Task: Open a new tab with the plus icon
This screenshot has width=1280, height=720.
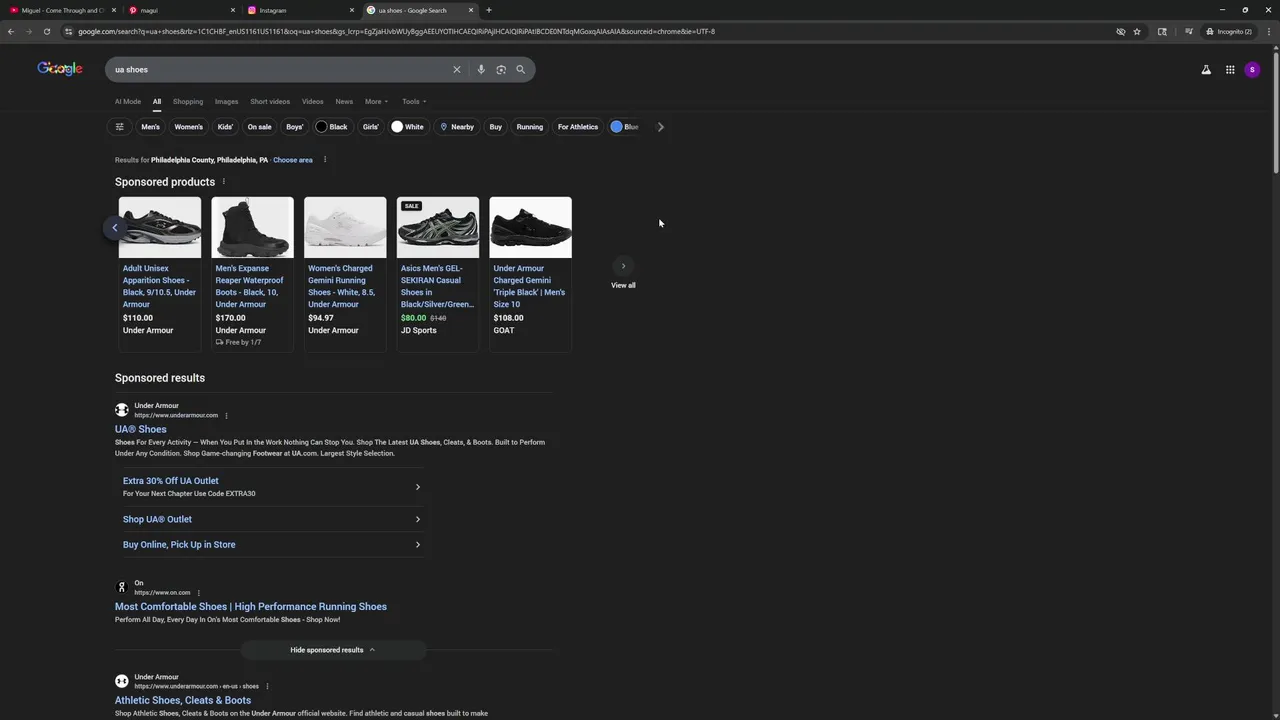Action: point(489,10)
